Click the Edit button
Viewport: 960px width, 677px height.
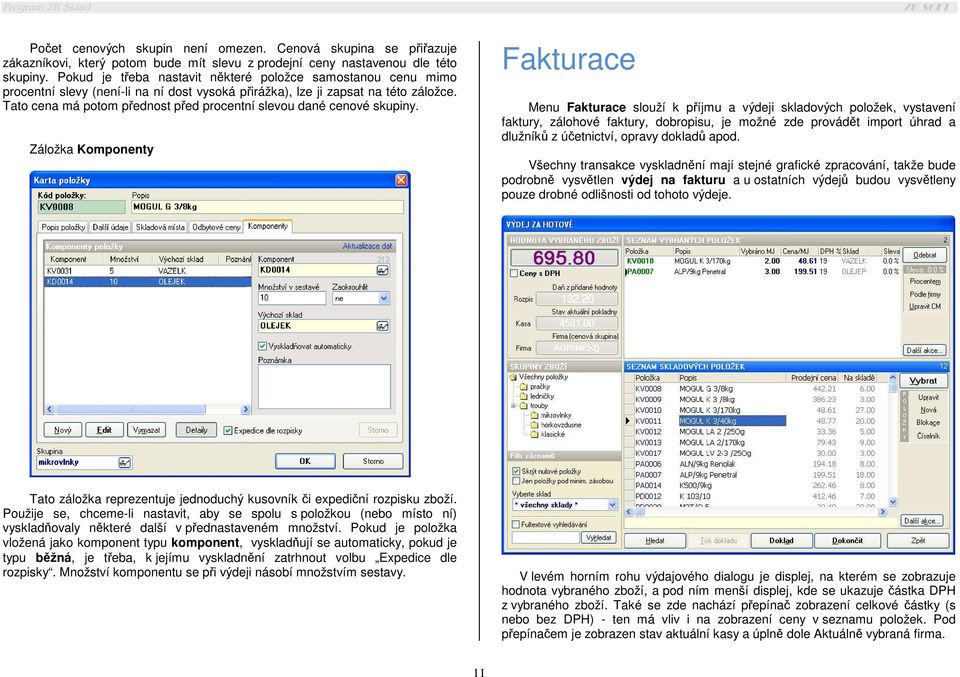pyautogui.click(x=104, y=430)
